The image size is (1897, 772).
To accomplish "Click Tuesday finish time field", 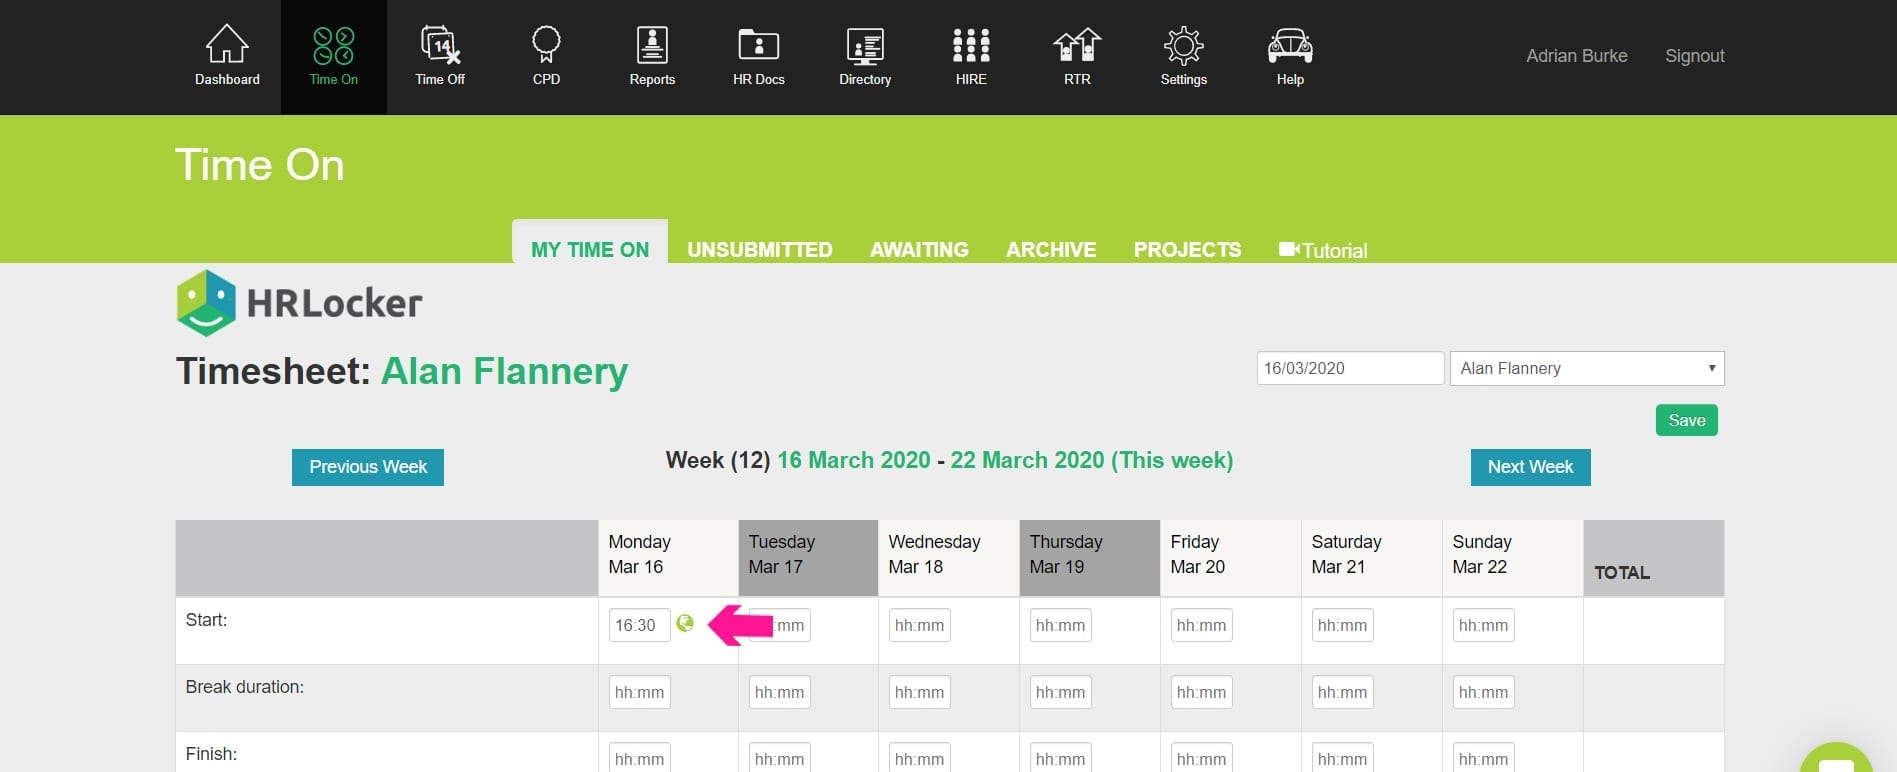I will pos(779,758).
